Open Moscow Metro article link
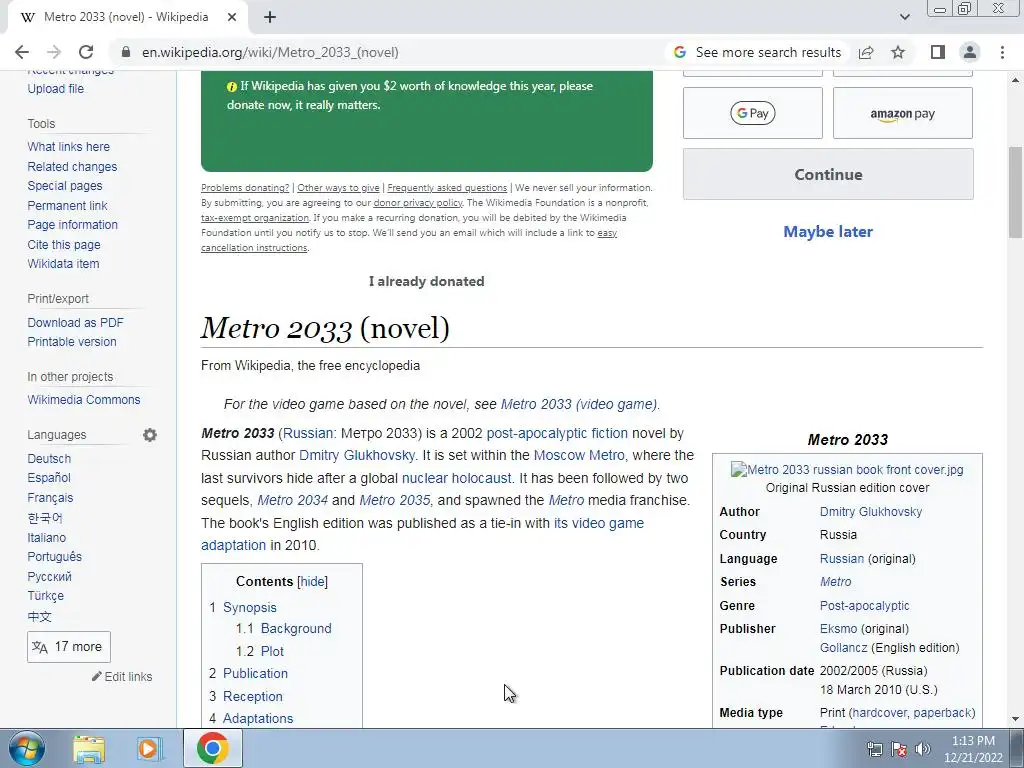 coord(579,455)
